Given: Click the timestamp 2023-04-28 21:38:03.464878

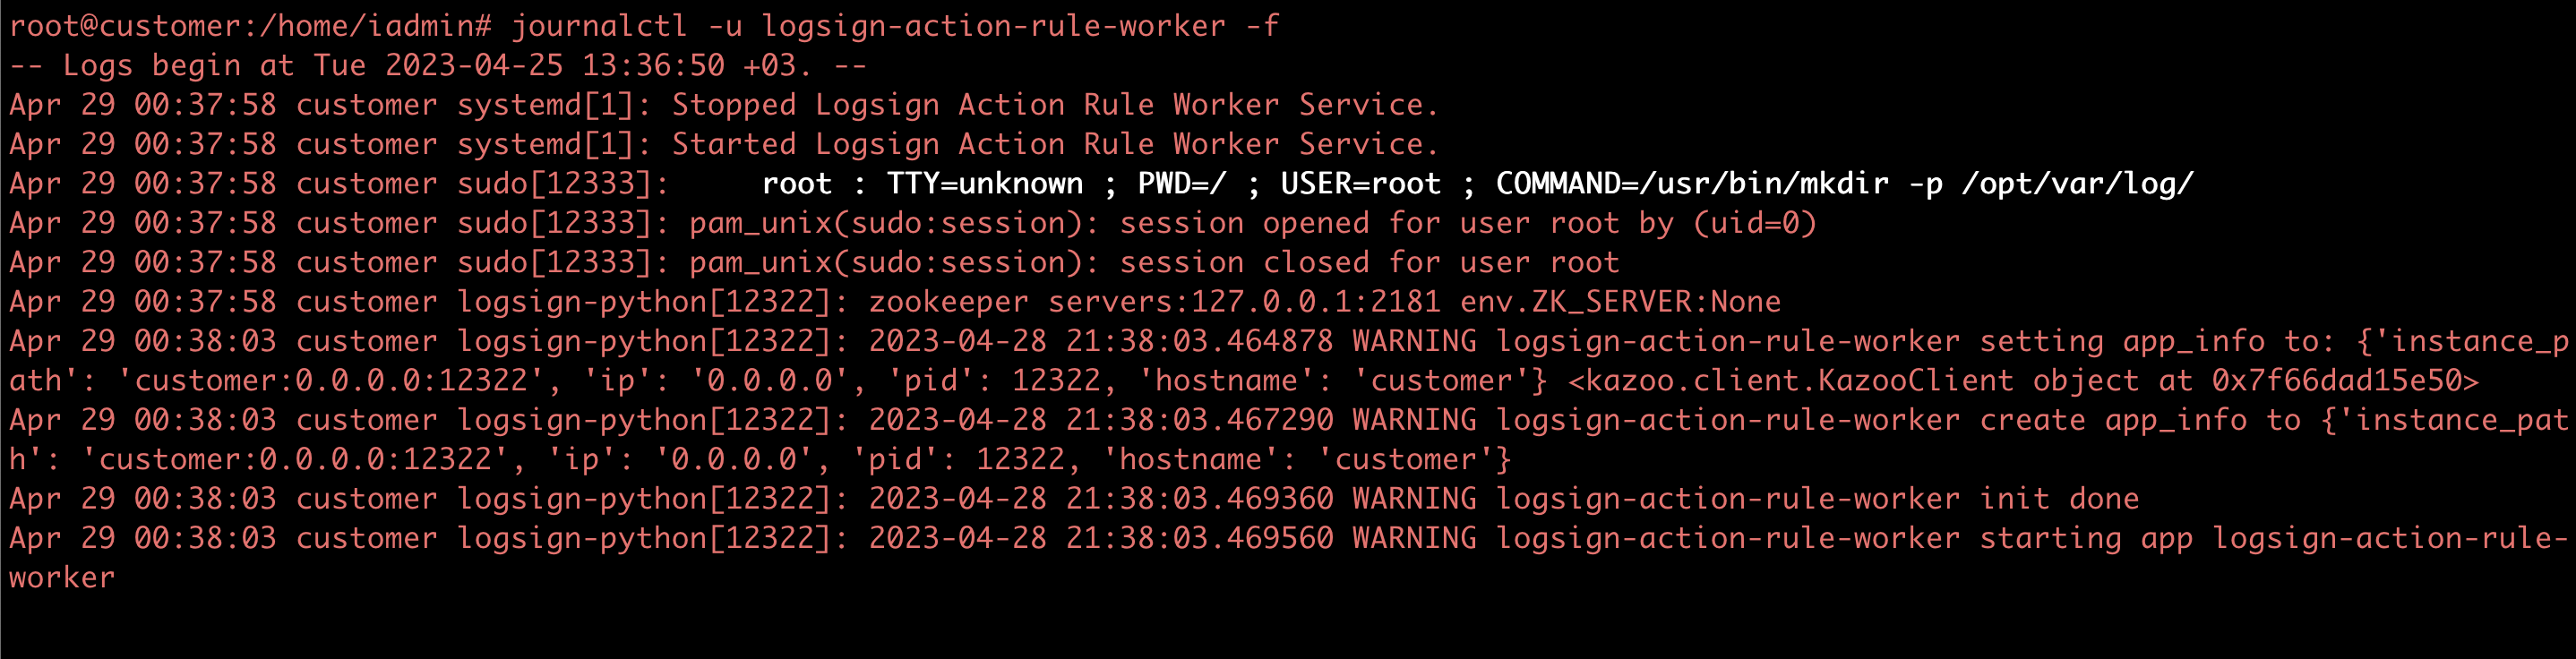Looking at the screenshot, I should (x=1100, y=341).
